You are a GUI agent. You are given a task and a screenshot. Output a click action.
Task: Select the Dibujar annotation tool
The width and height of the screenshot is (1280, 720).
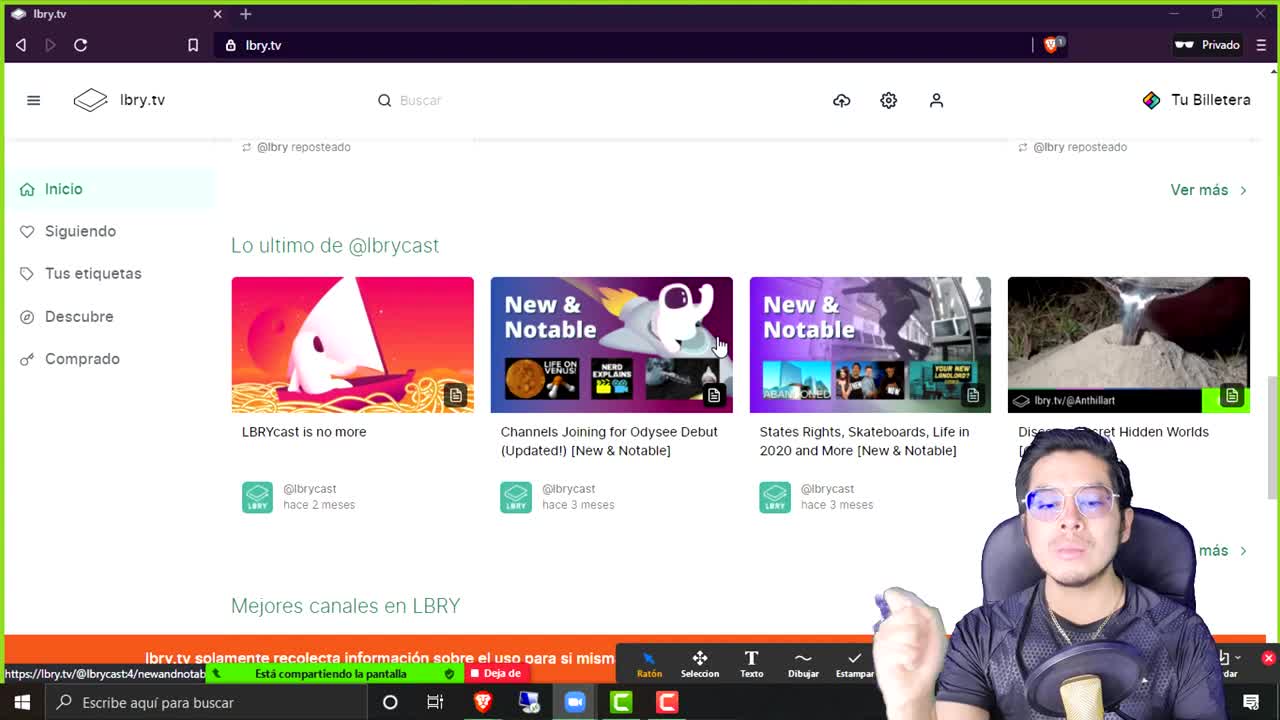803,663
